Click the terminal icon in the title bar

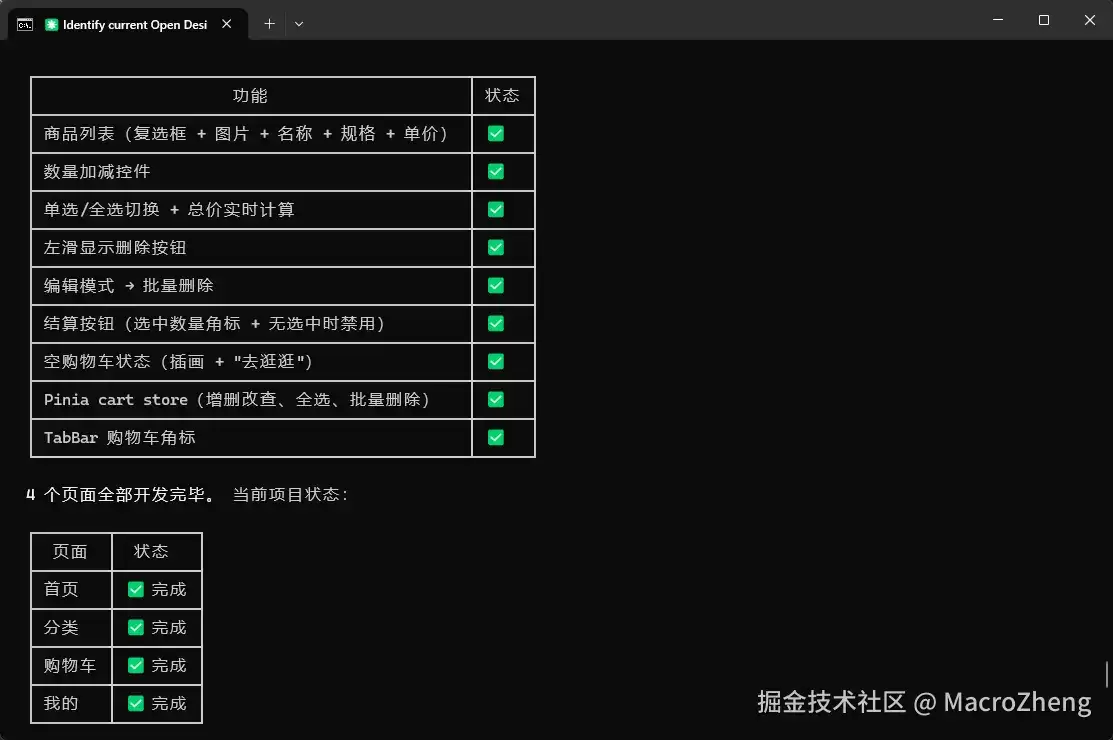tap(25, 25)
